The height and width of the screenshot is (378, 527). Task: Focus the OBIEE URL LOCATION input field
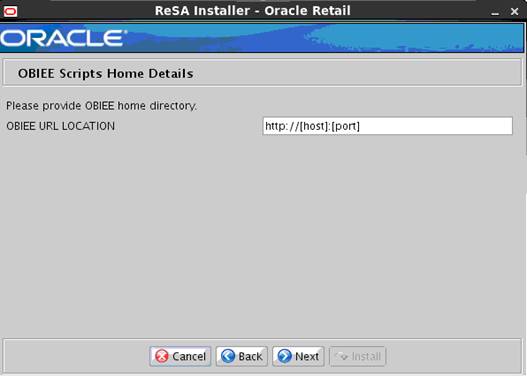tap(388, 126)
